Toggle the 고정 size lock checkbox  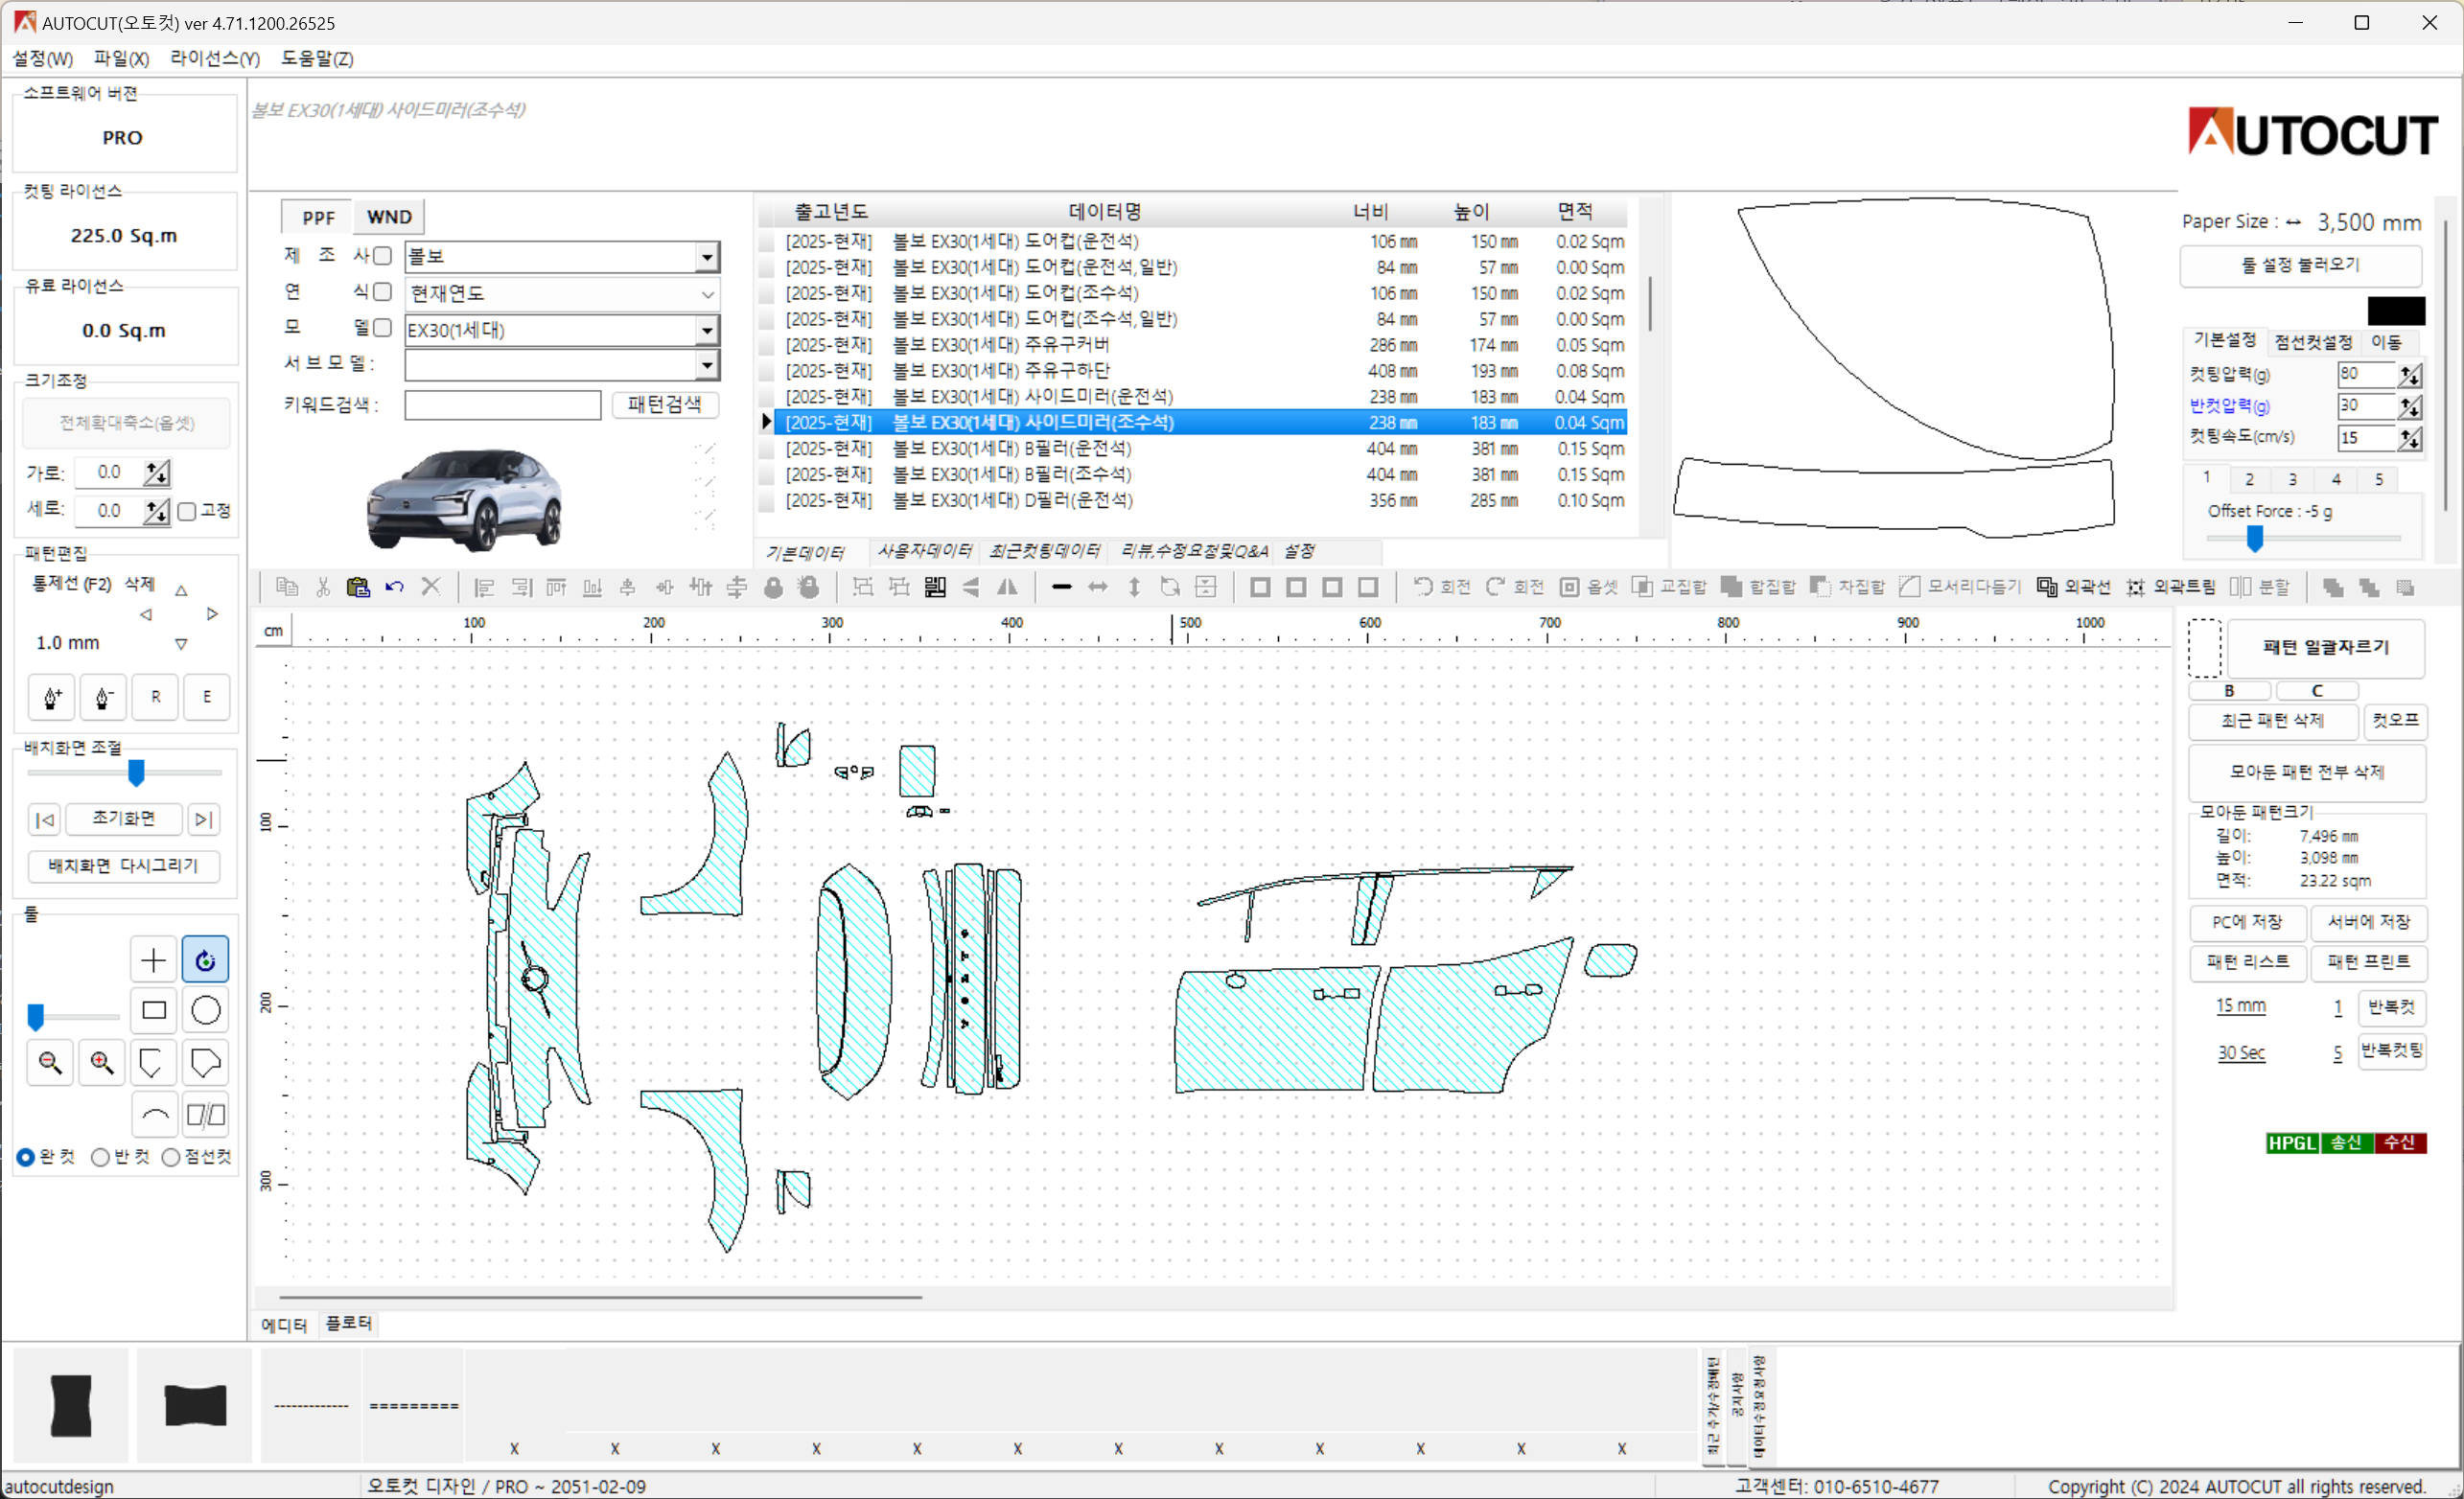coord(187,512)
